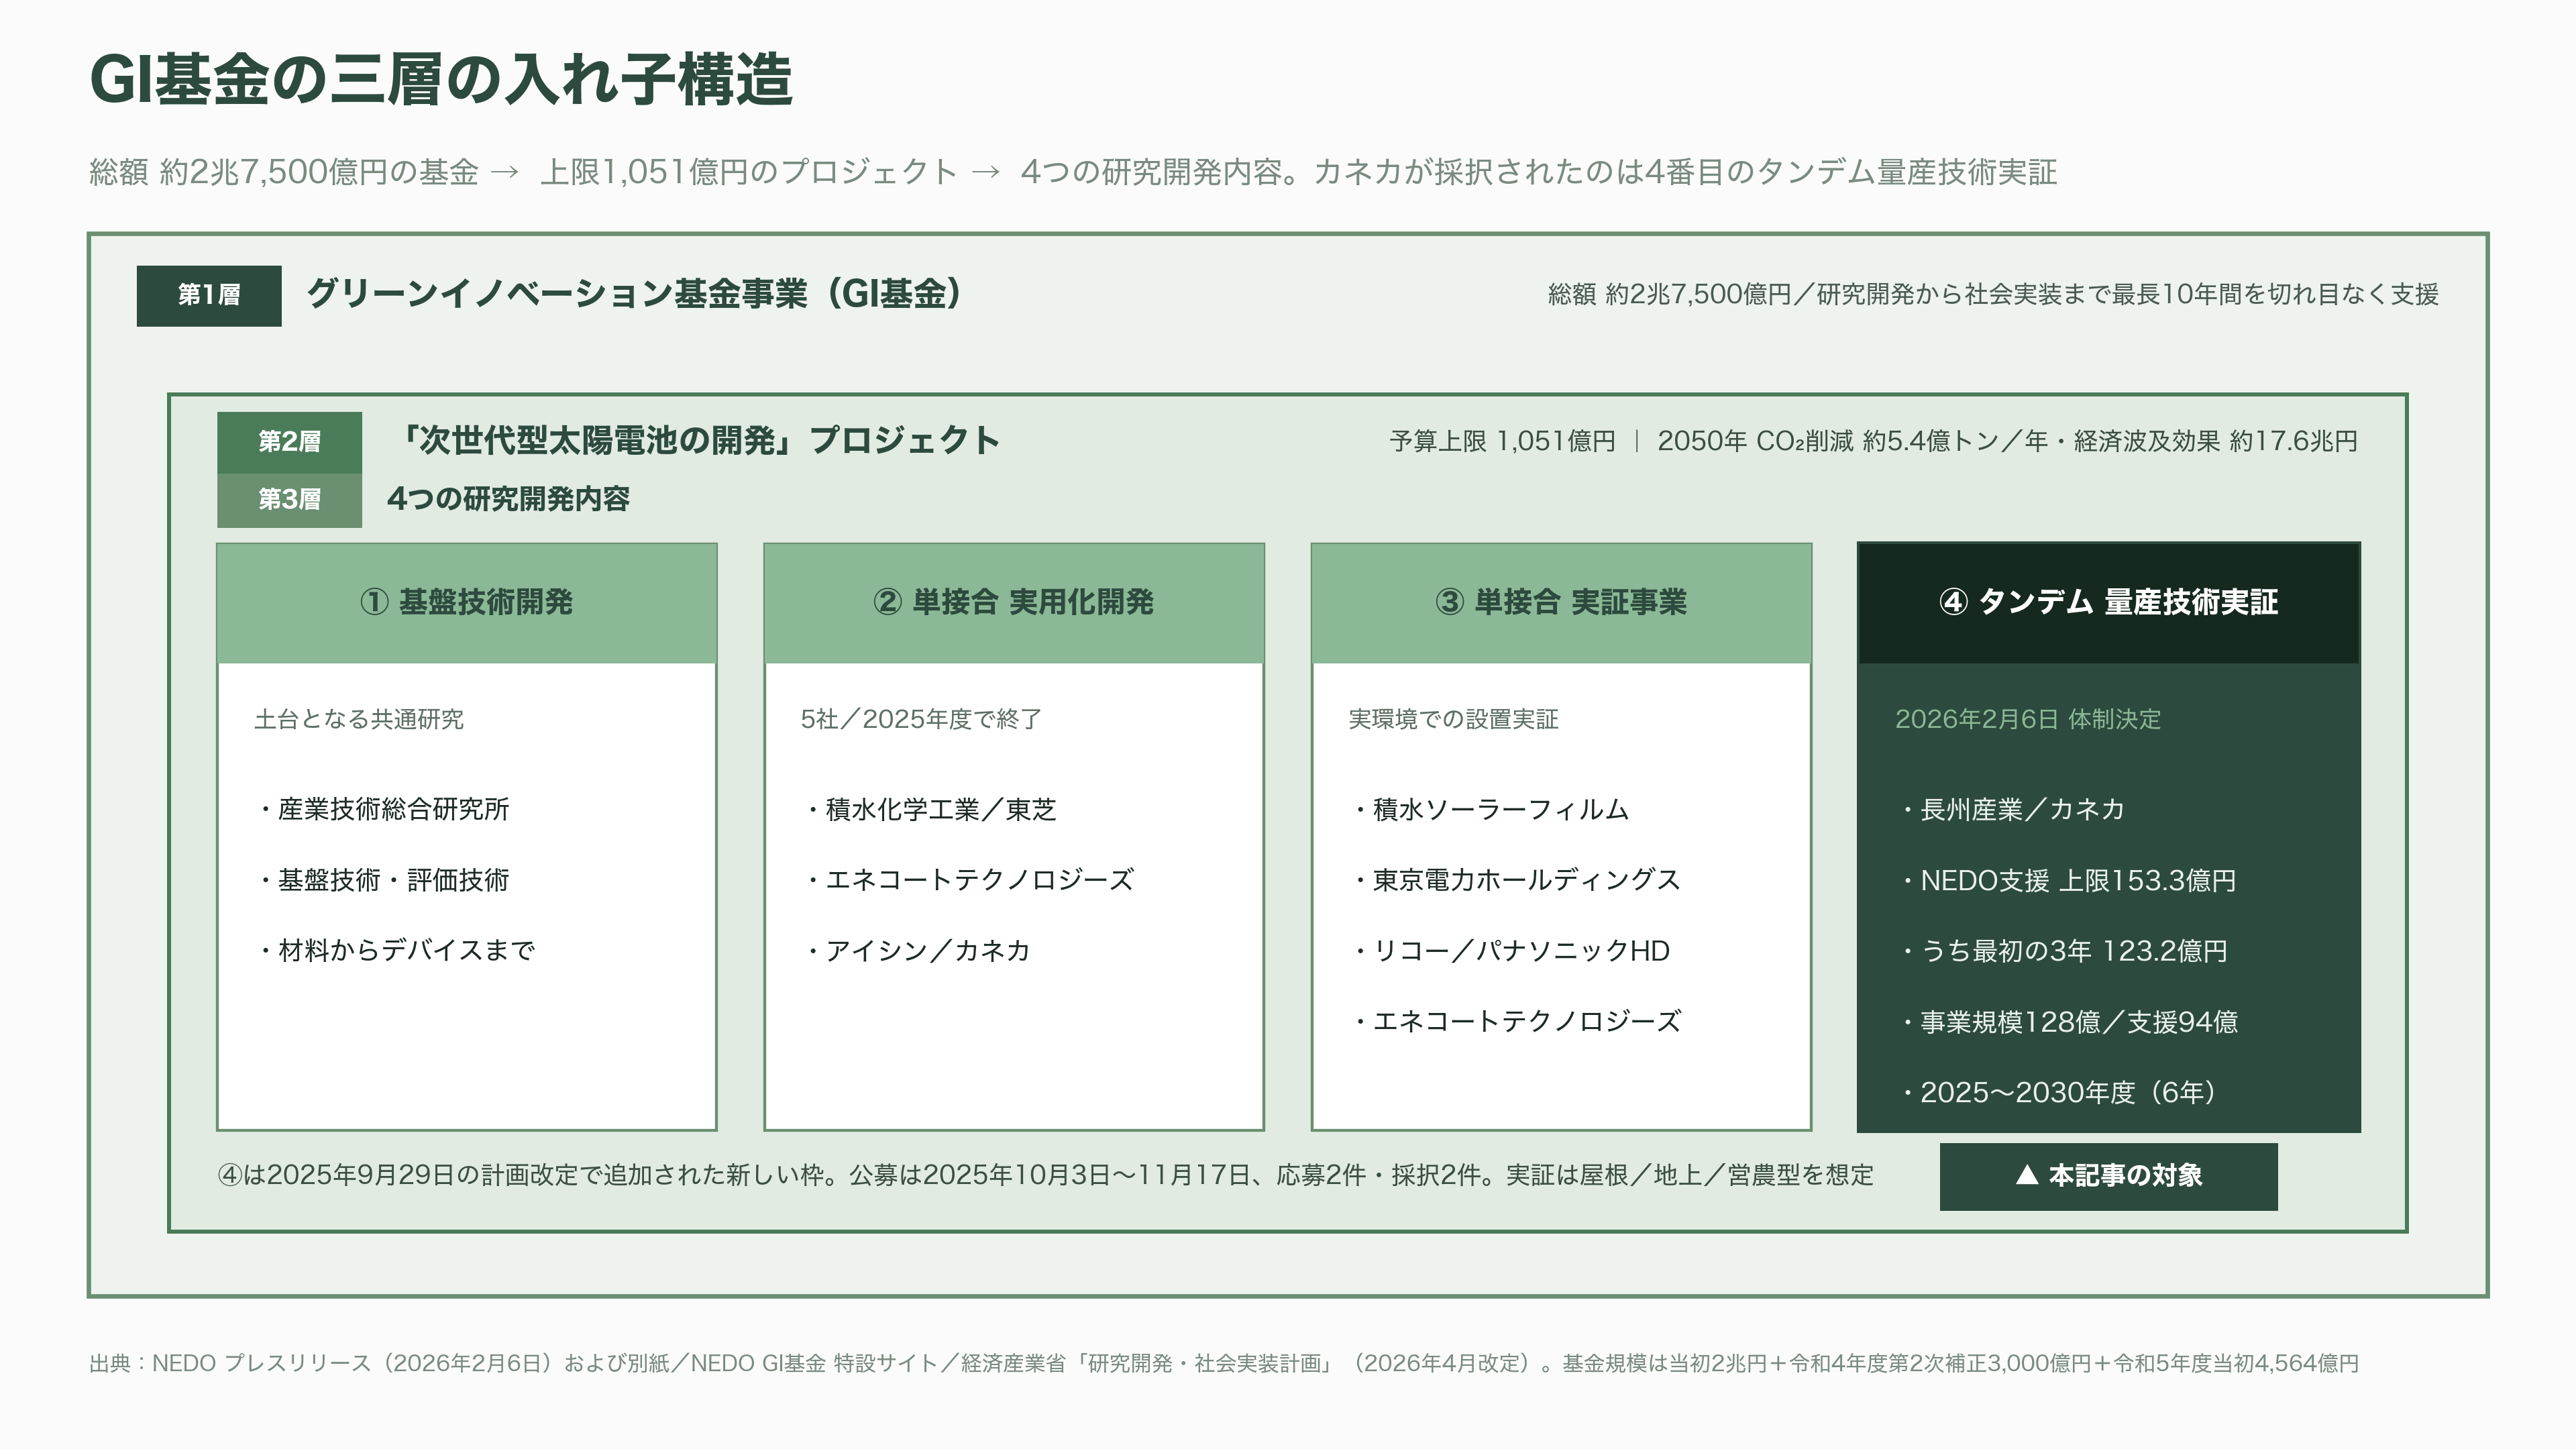Viewport: 2576px width, 1449px height.
Task: Click the 第3層 badge
Action: [289, 499]
